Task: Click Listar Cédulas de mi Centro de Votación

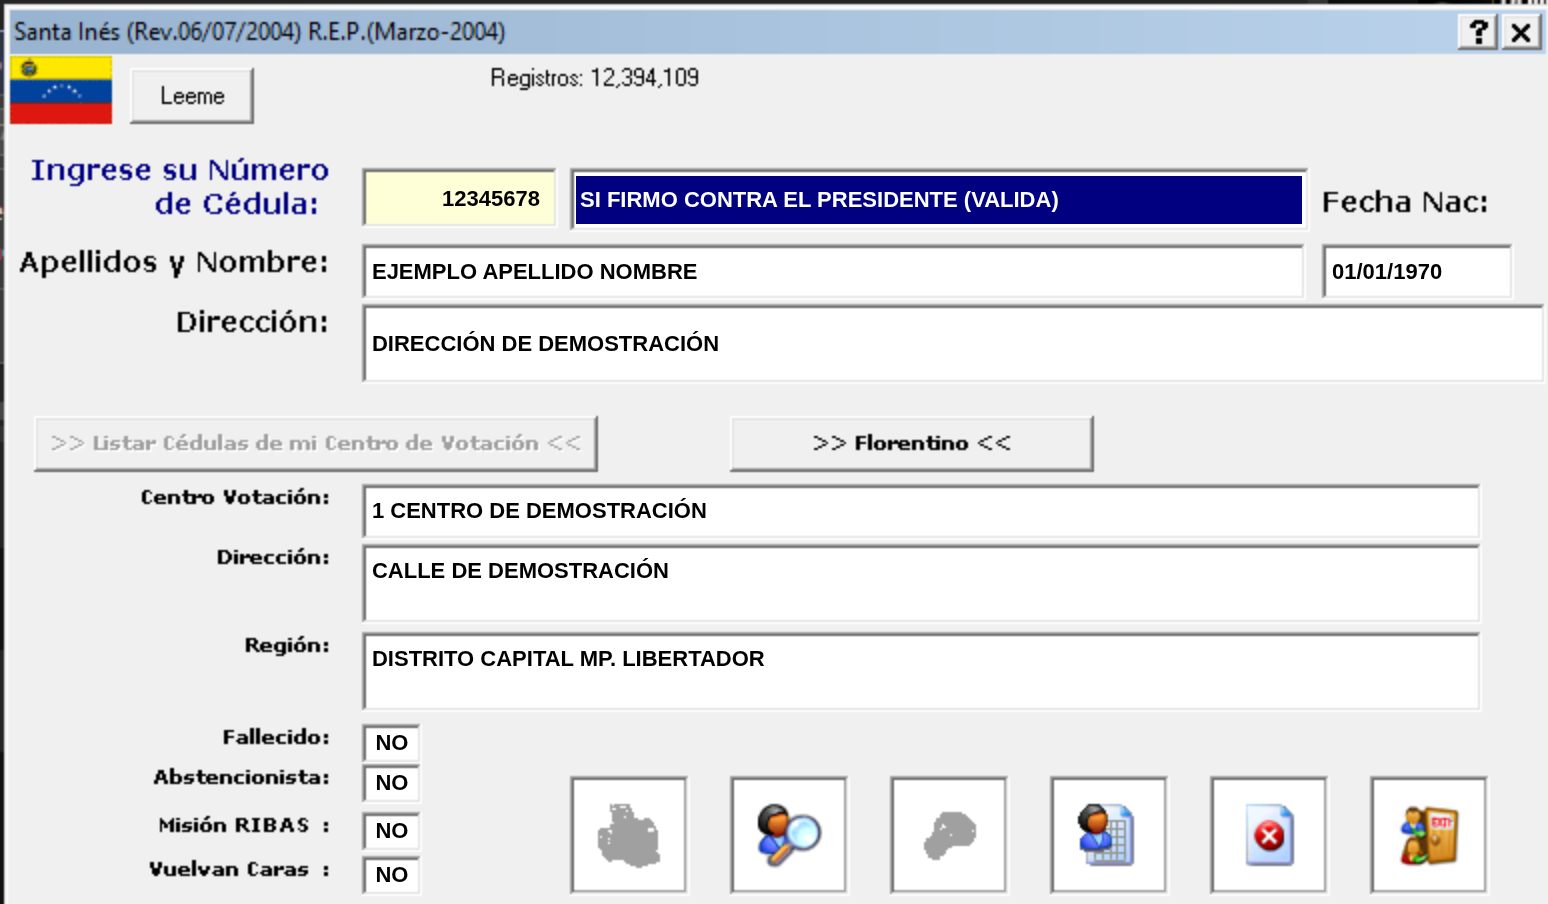Action: (x=316, y=443)
